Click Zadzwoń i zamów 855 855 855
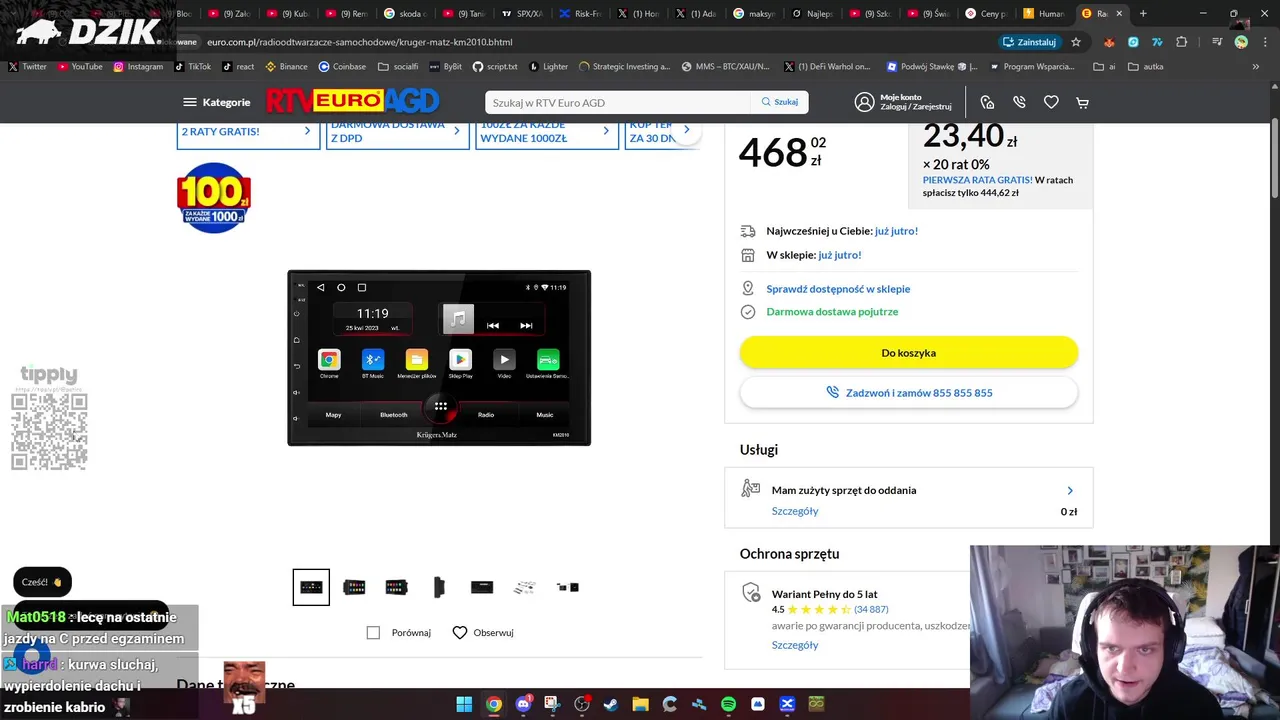 pyautogui.click(x=908, y=393)
